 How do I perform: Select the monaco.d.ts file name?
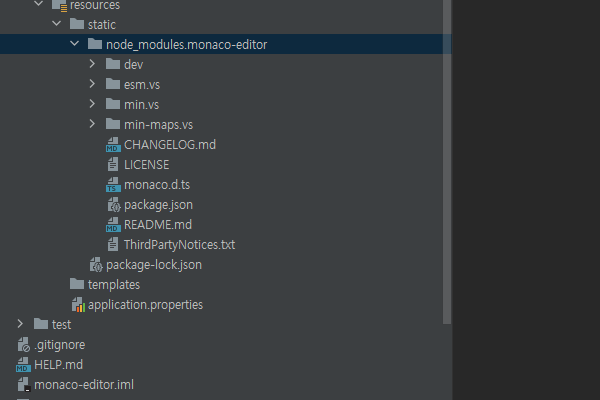click(157, 185)
